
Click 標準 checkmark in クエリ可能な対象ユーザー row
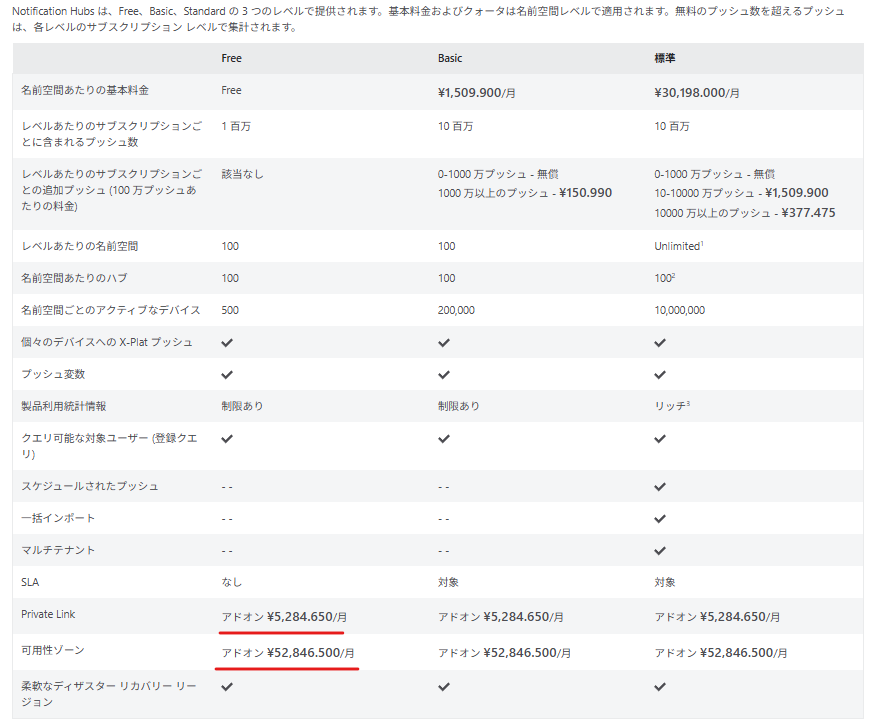tap(660, 438)
